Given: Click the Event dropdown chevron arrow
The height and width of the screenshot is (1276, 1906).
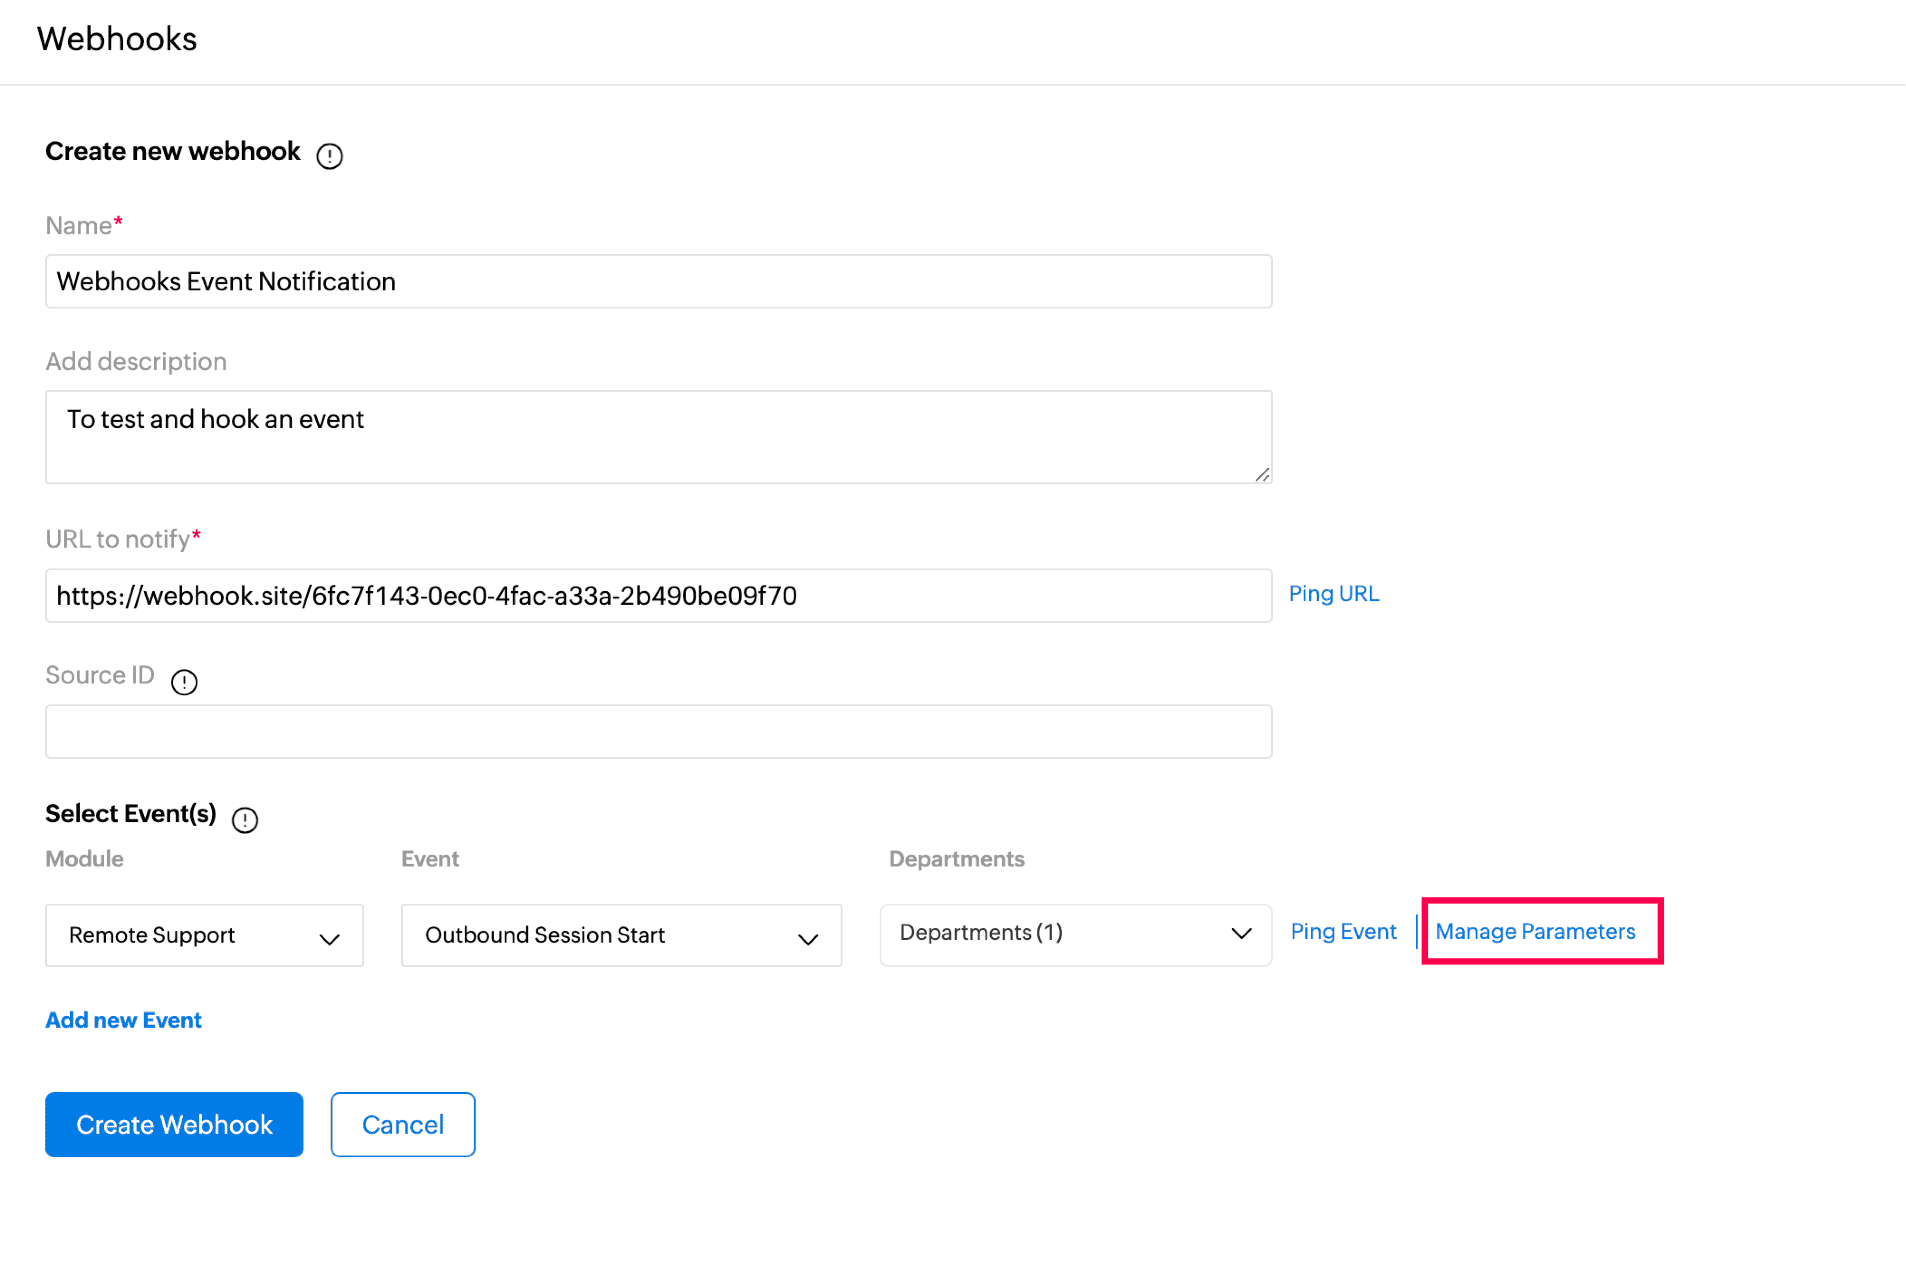Looking at the screenshot, I should click(x=808, y=939).
